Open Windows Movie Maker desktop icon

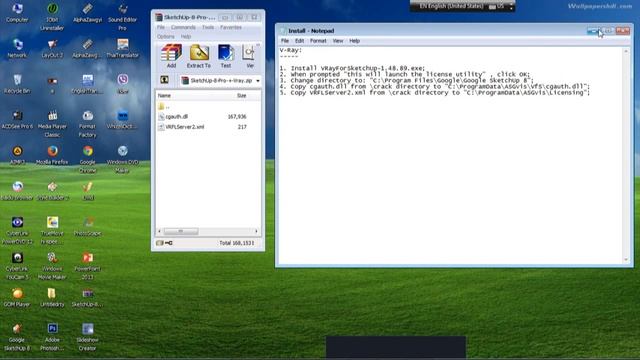52,266
